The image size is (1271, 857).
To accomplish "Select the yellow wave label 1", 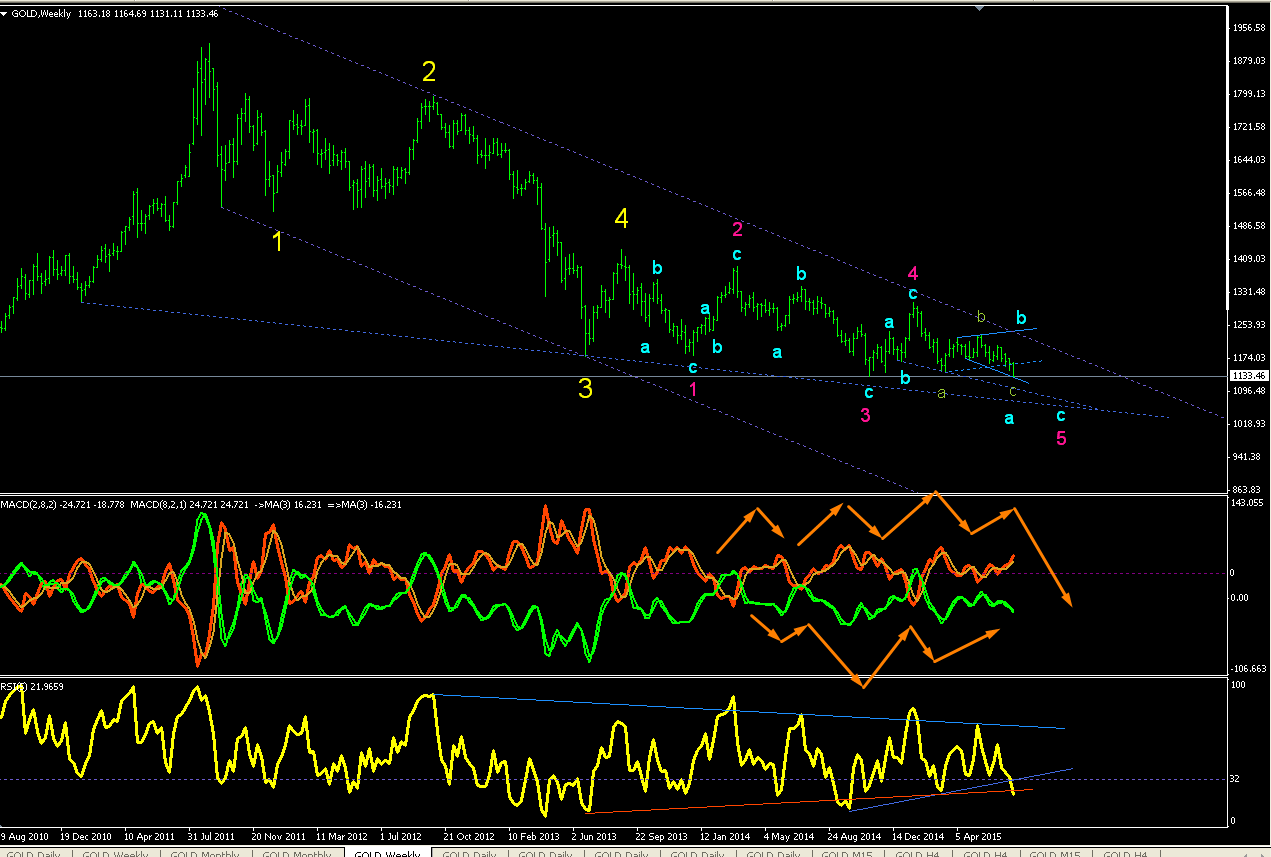I will (277, 241).
